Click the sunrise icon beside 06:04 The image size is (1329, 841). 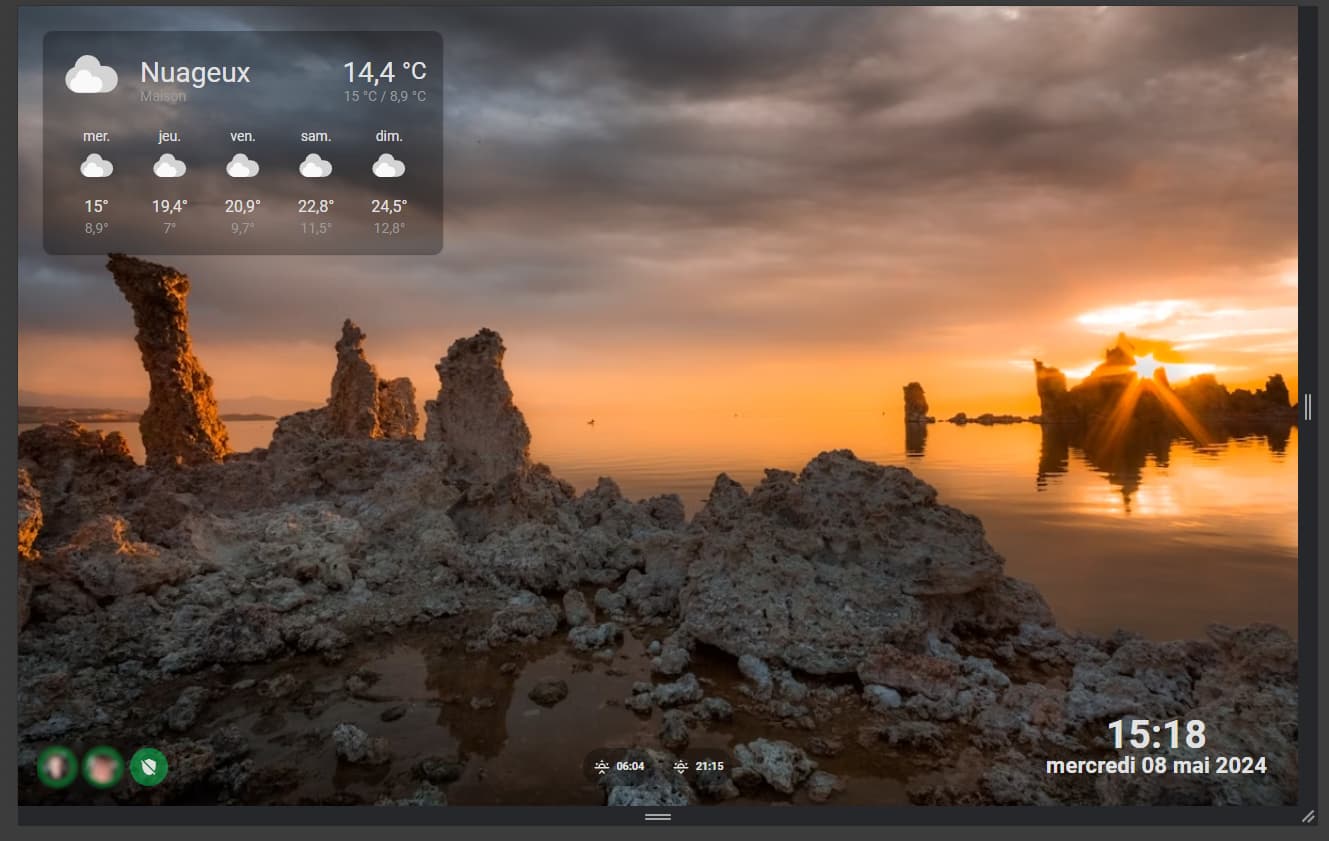[x=603, y=766]
